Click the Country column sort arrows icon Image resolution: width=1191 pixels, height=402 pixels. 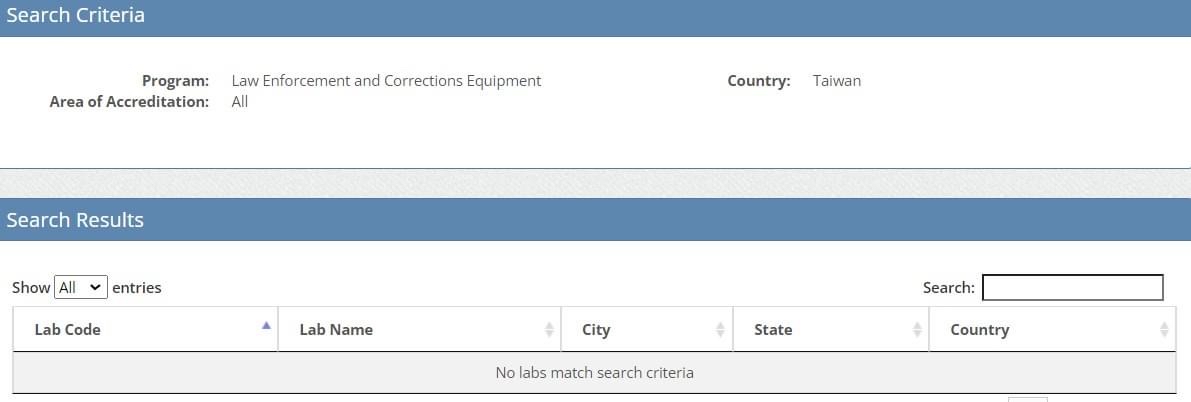[1164, 329]
